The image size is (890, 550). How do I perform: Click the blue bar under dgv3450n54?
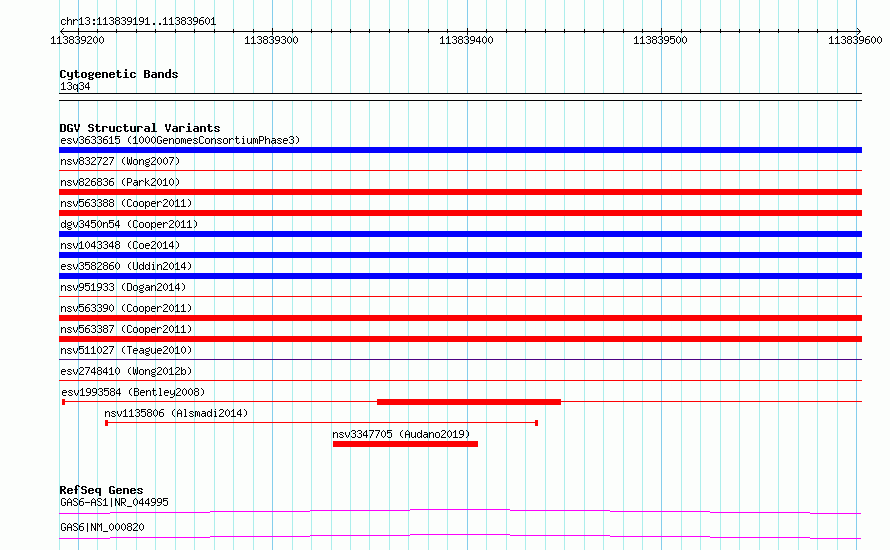click(460, 234)
